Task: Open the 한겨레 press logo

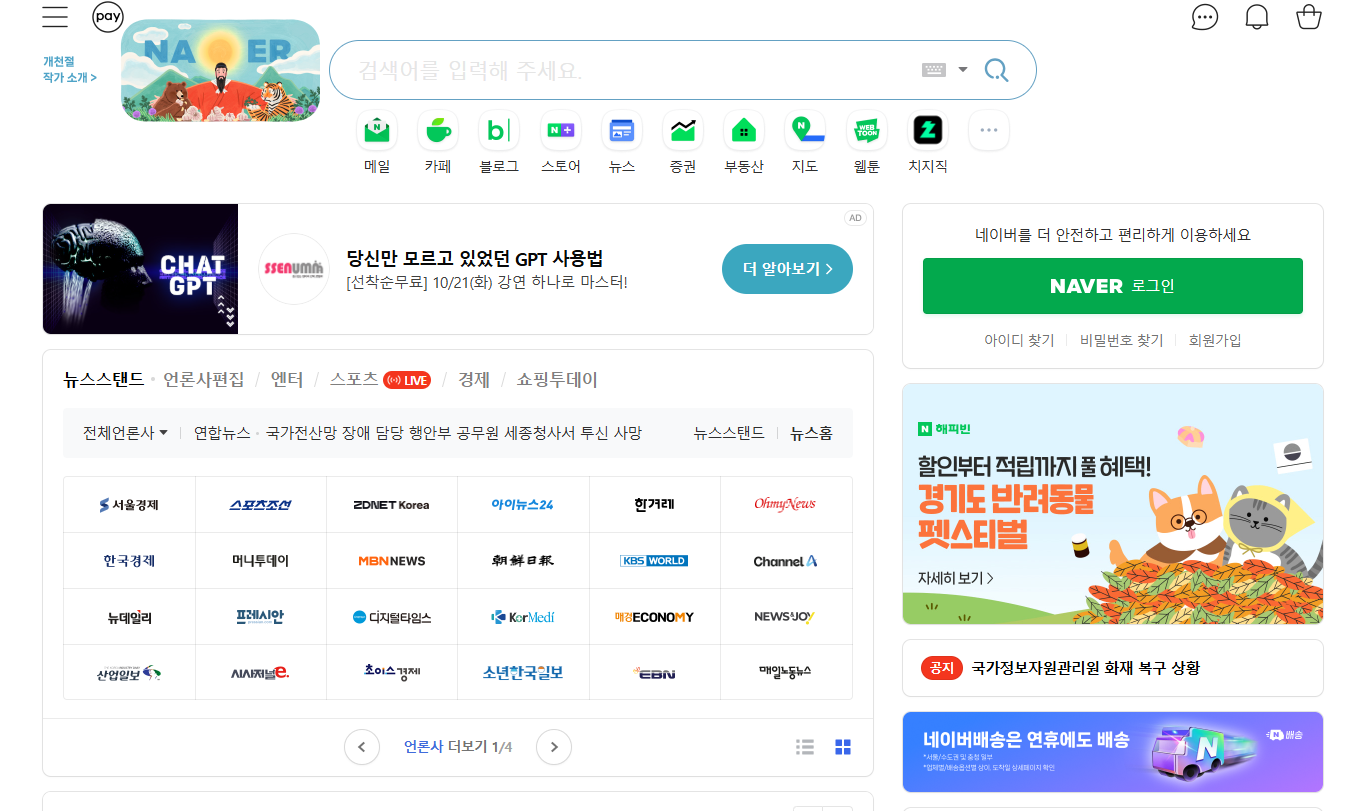Action: (655, 505)
